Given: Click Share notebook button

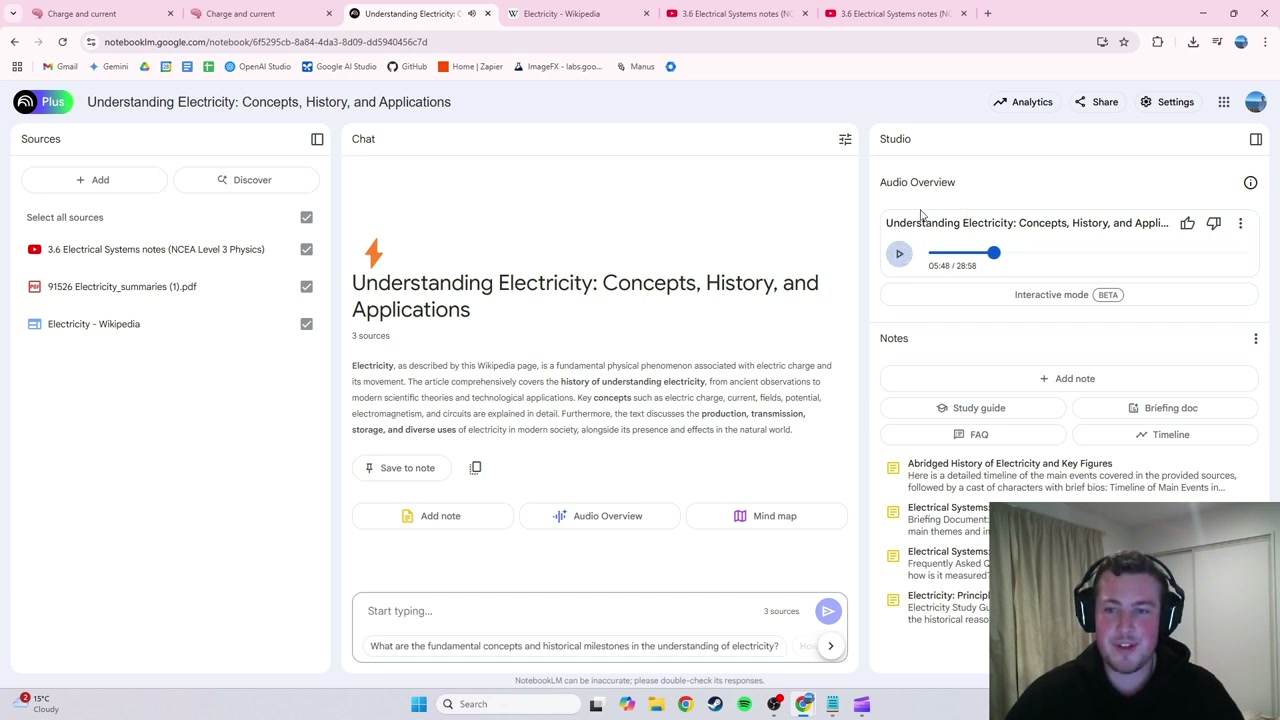Looking at the screenshot, I should click(x=1096, y=102).
